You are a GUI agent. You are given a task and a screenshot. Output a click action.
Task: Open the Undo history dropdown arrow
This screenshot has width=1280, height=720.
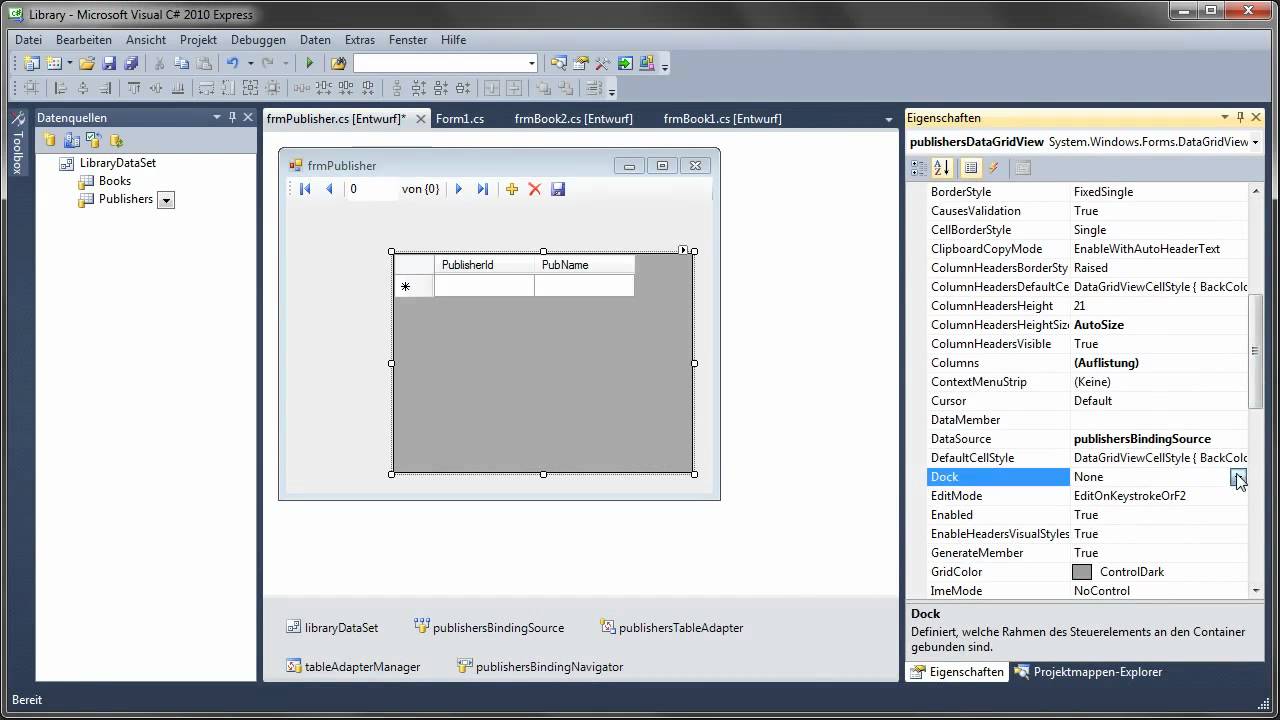250,63
